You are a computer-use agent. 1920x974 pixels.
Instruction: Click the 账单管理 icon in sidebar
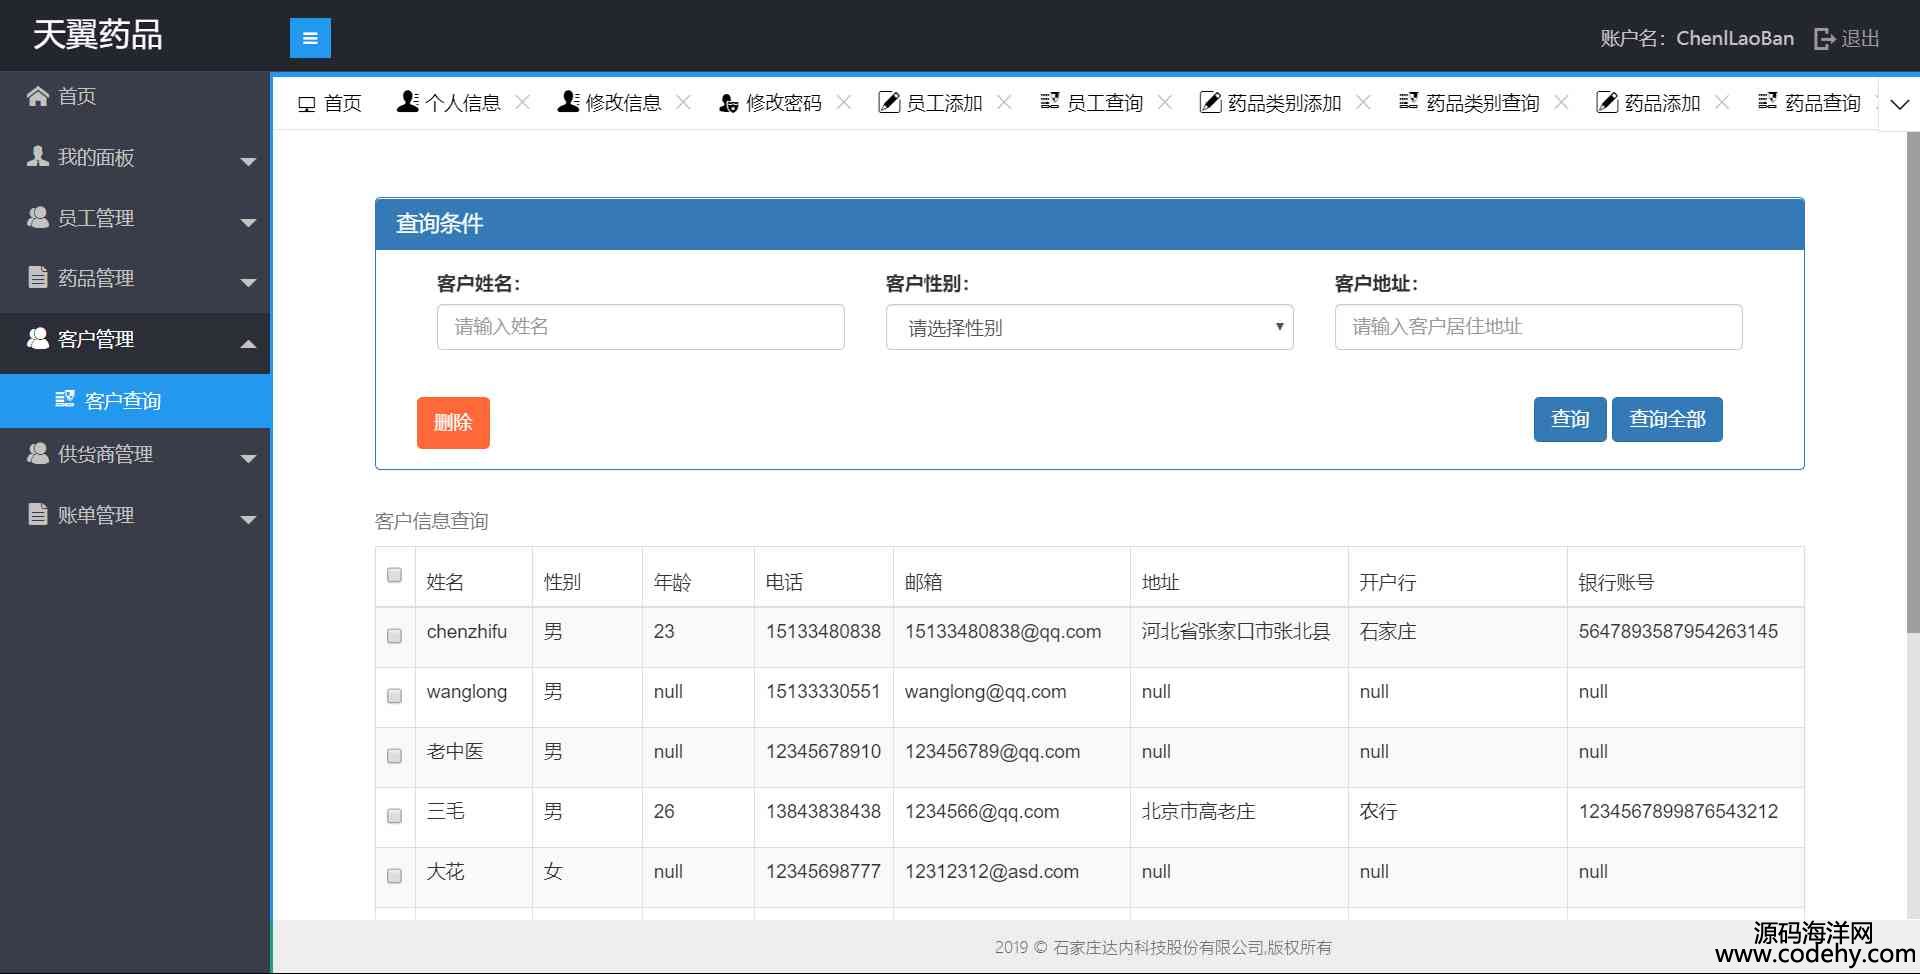point(38,514)
